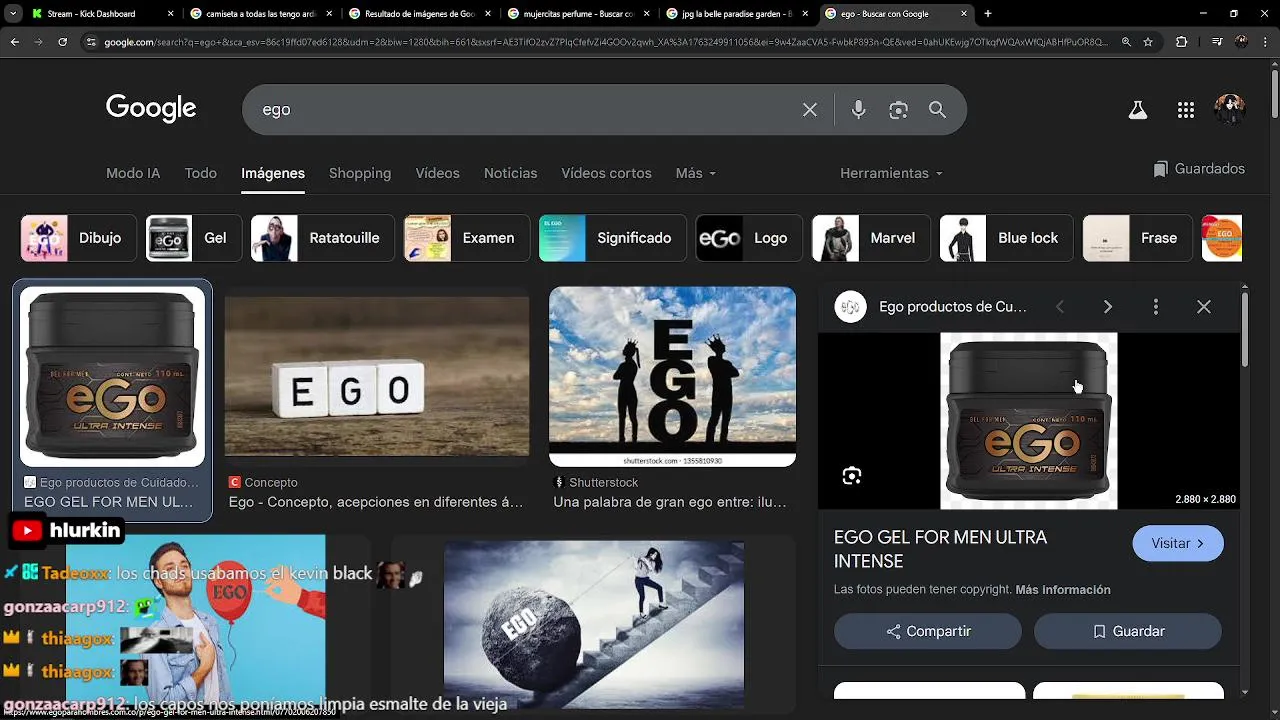Filter images by Significado chip

pyautogui.click(x=612, y=238)
